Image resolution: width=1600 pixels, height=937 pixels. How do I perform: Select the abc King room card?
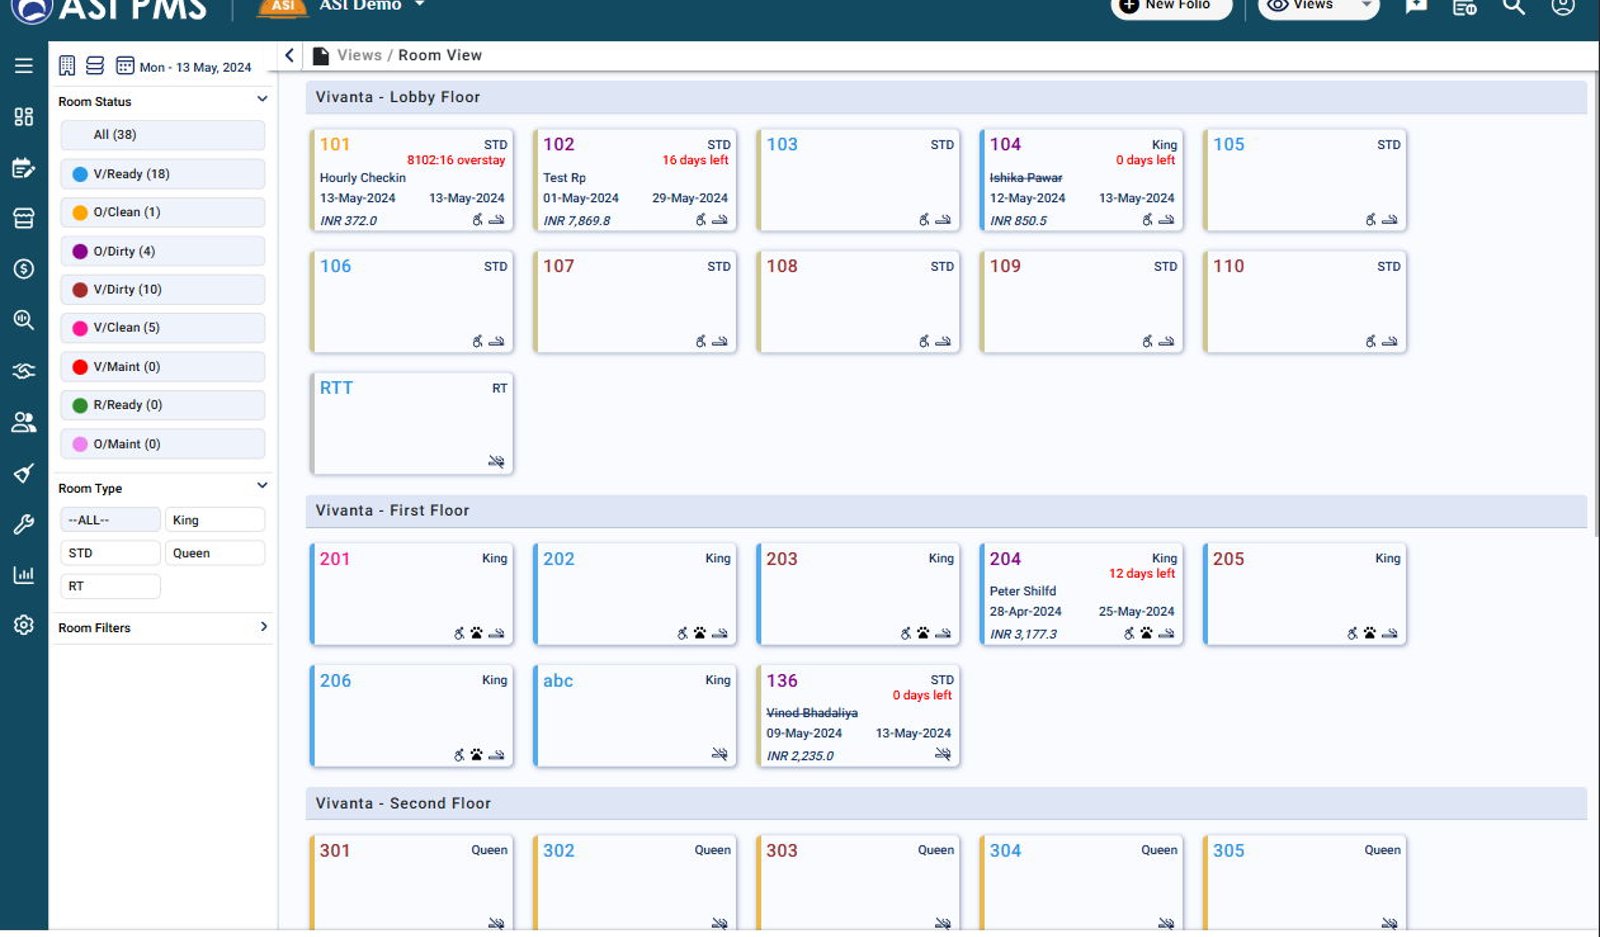pyautogui.click(x=635, y=716)
